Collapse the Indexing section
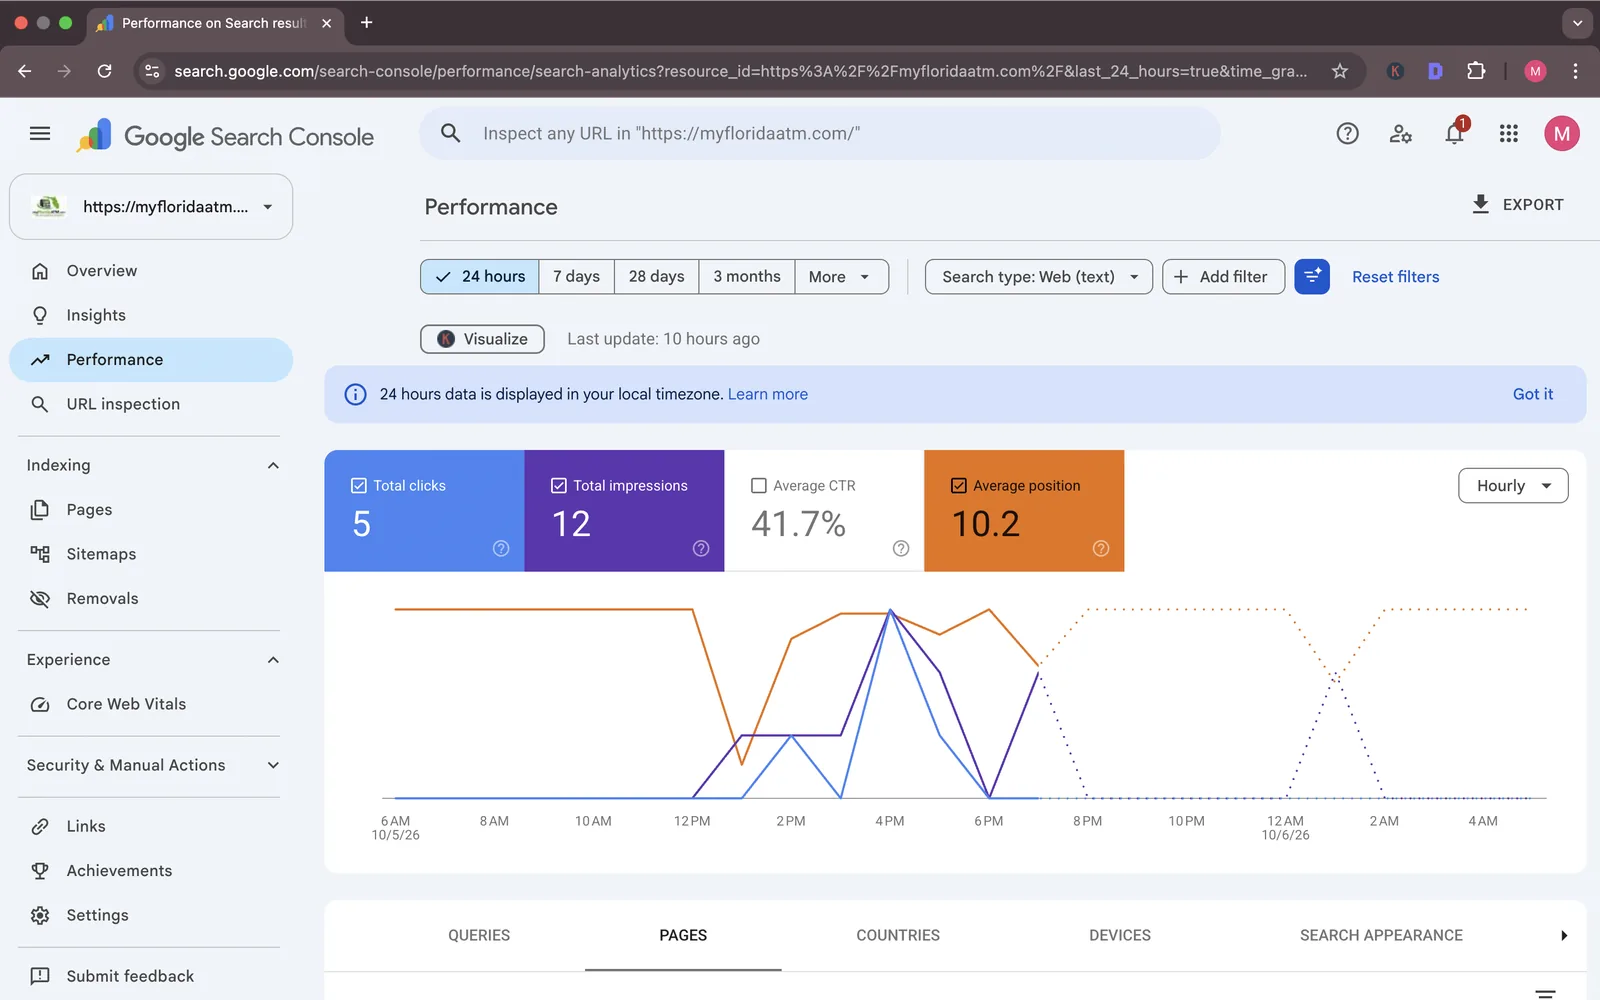Screen dimensions: 1600x1000 coord(273,466)
